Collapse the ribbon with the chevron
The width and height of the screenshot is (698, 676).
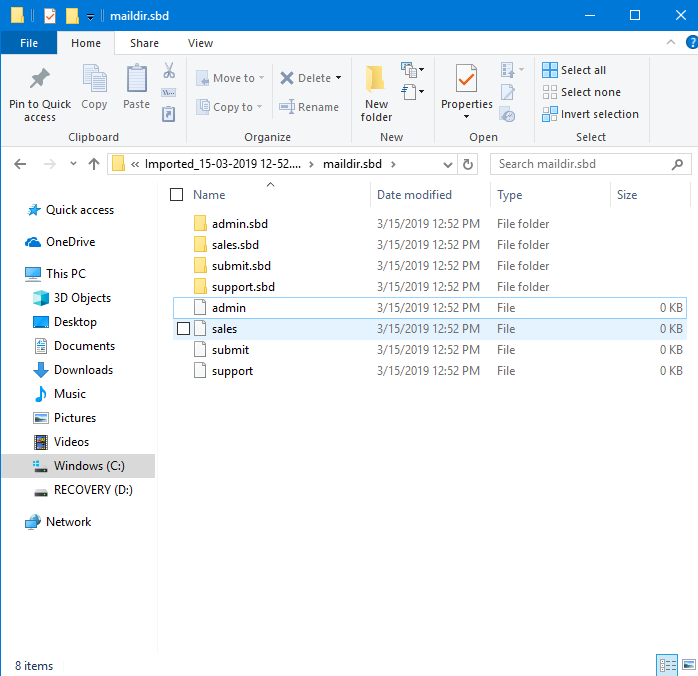(x=671, y=42)
